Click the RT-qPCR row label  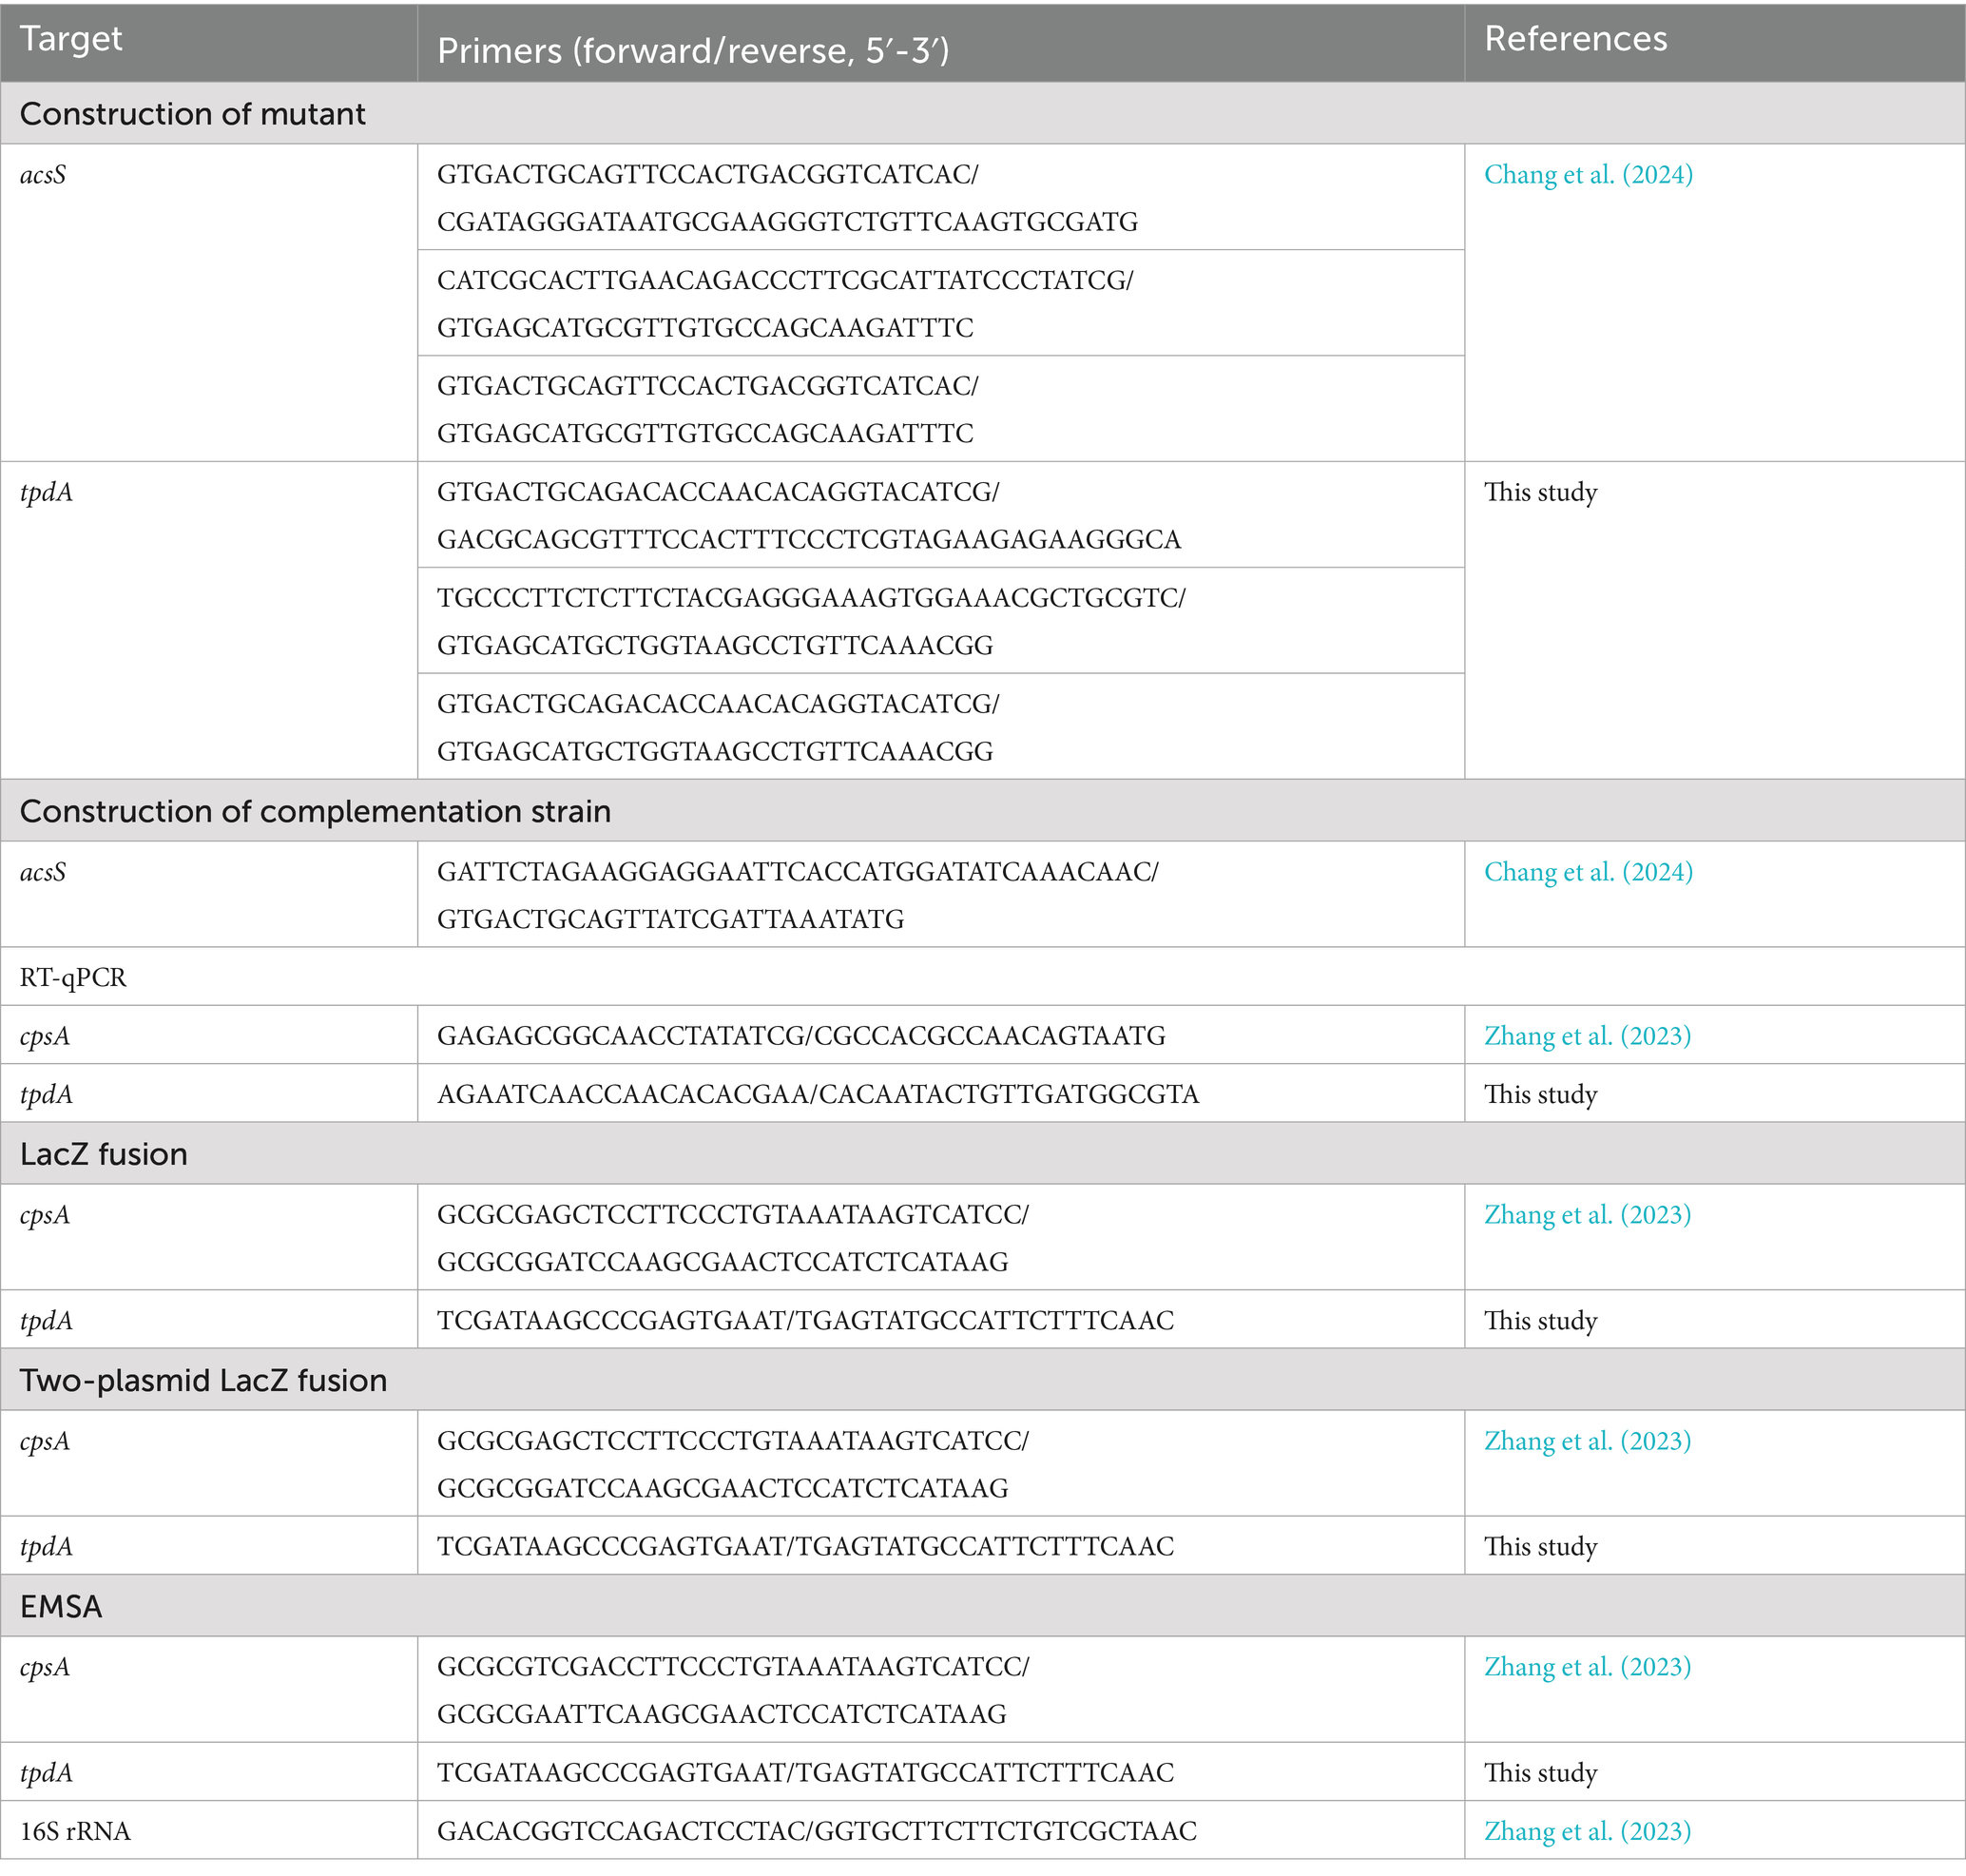[73, 977]
